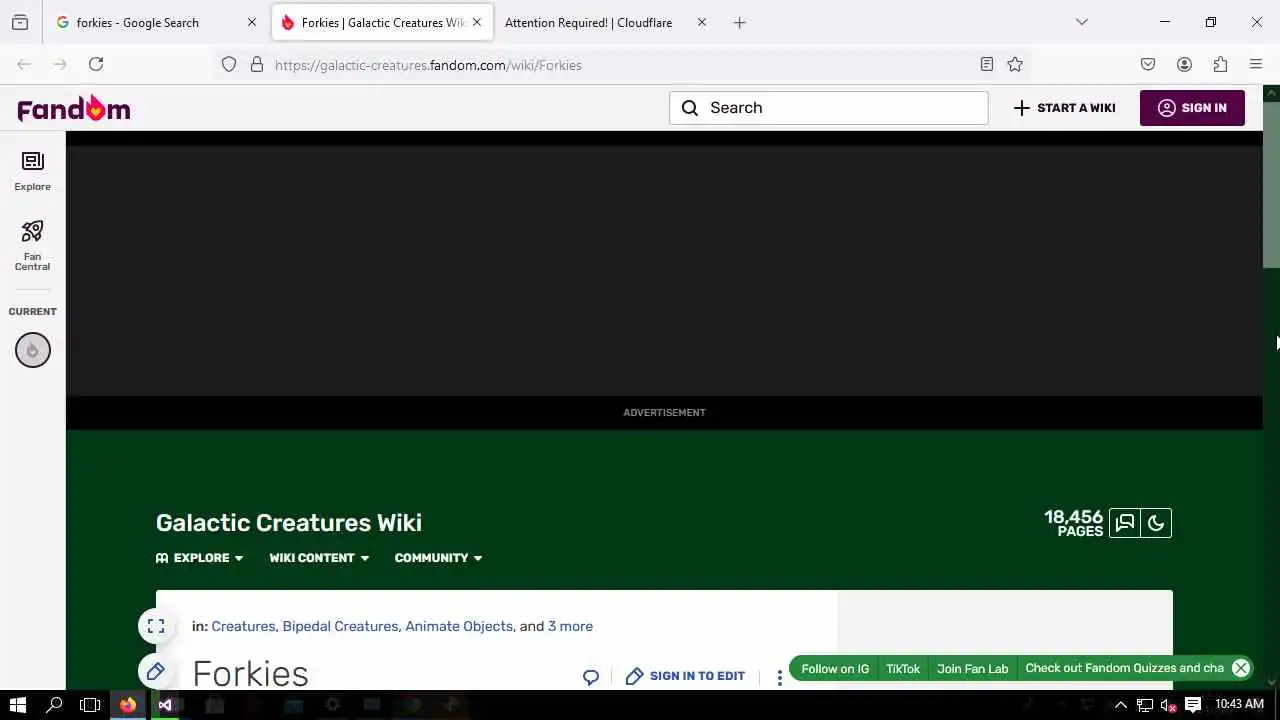Viewport: 1280px width, 720px height.
Task: Open the page comments bubble icon
Action: [x=591, y=677]
